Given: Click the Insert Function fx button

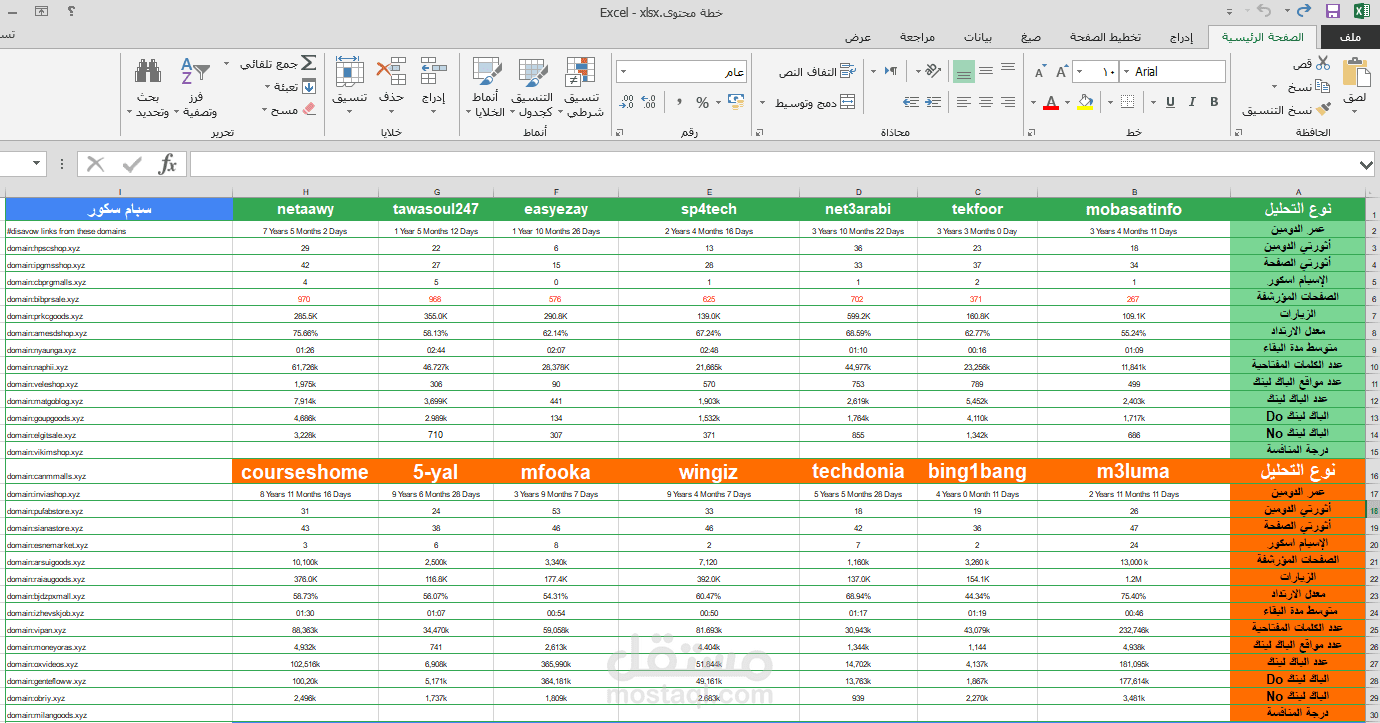Looking at the screenshot, I should 168,164.
